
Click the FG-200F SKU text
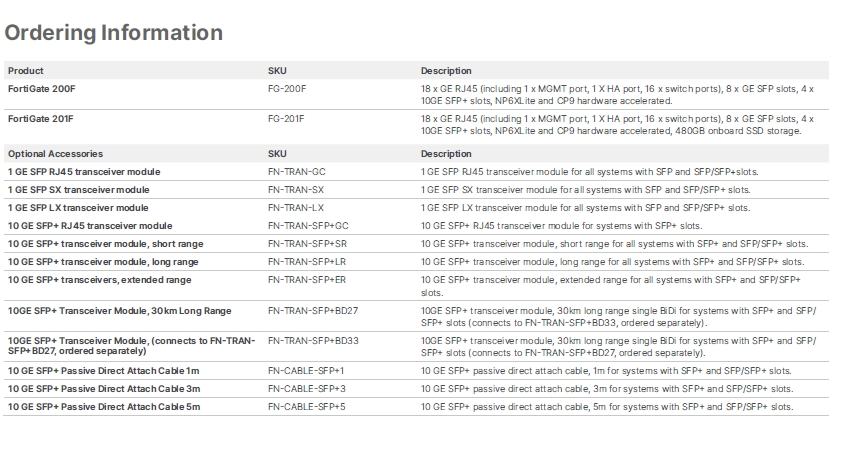tap(286, 89)
